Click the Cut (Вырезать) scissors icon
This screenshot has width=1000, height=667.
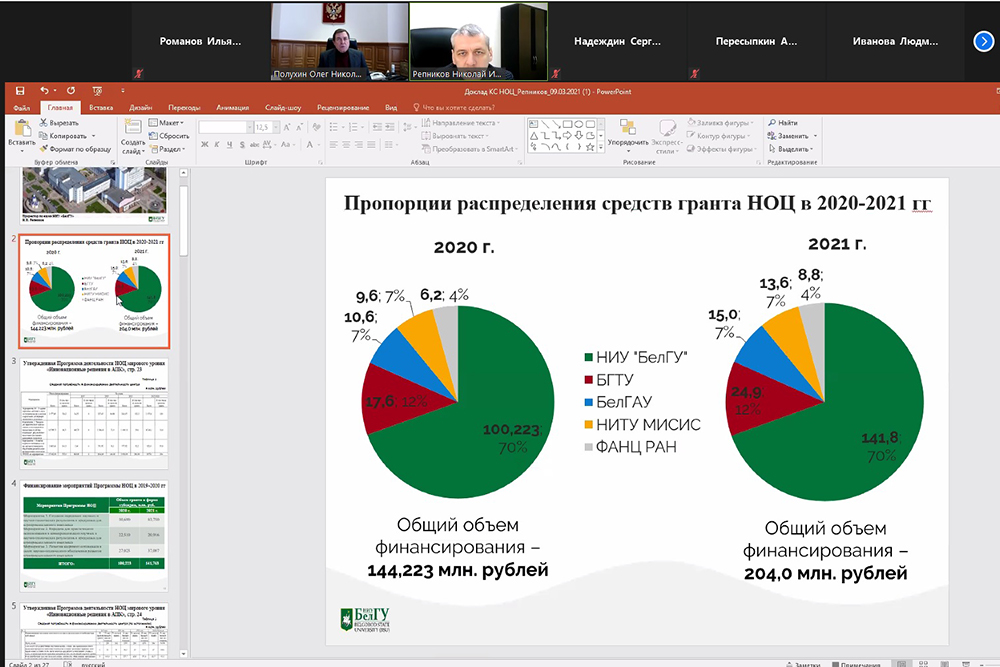click(44, 122)
